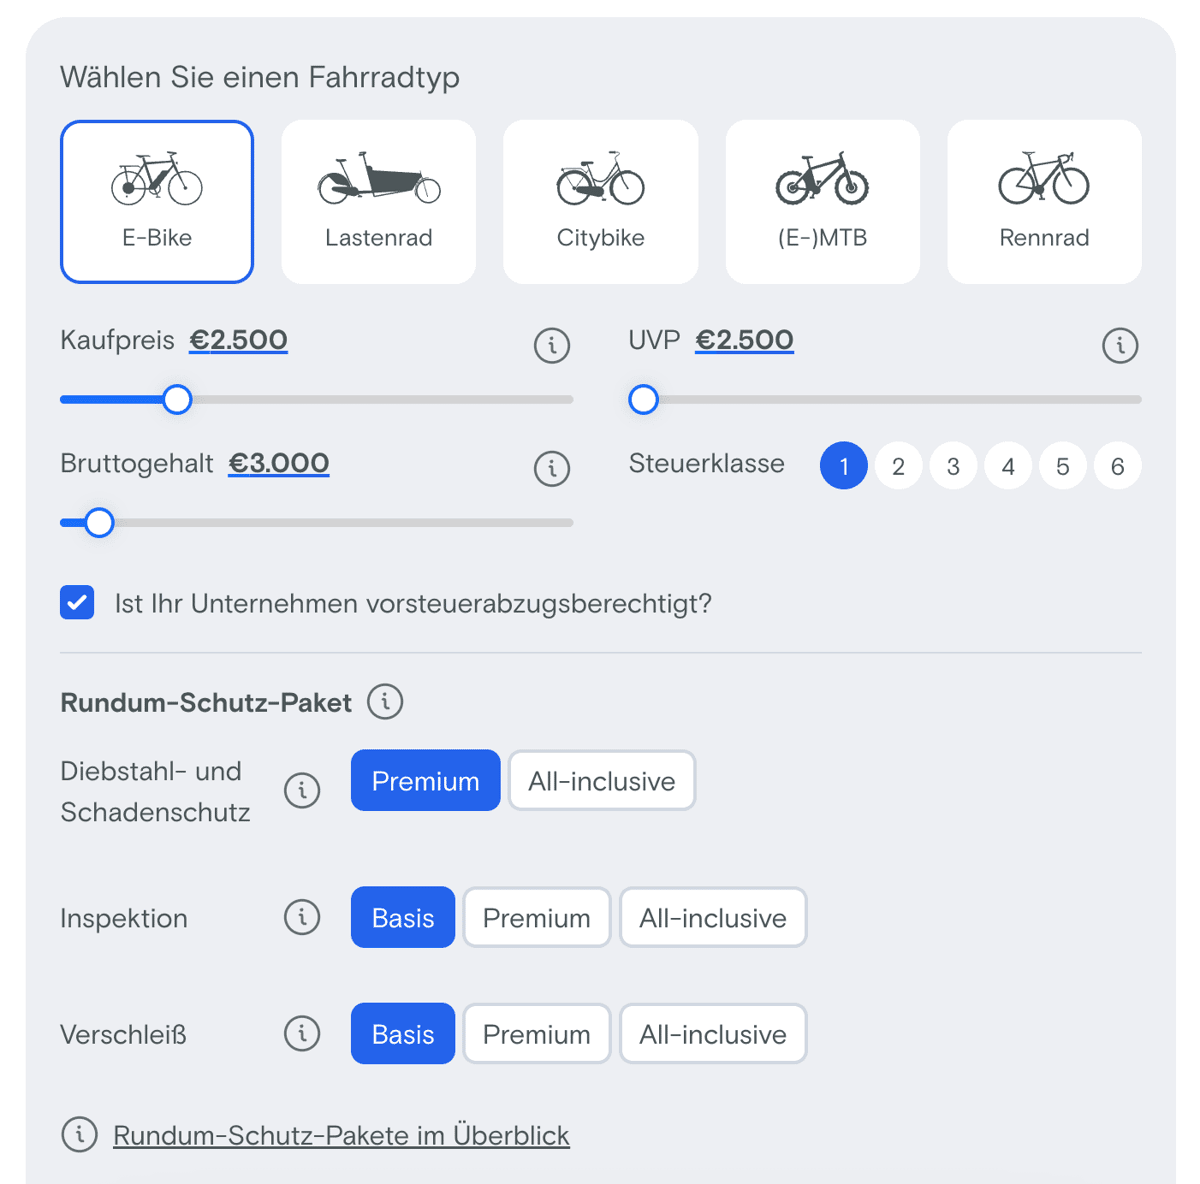The height and width of the screenshot is (1184, 1200).
Task: Pick the Citybike bicycle type
Action: 600,202
